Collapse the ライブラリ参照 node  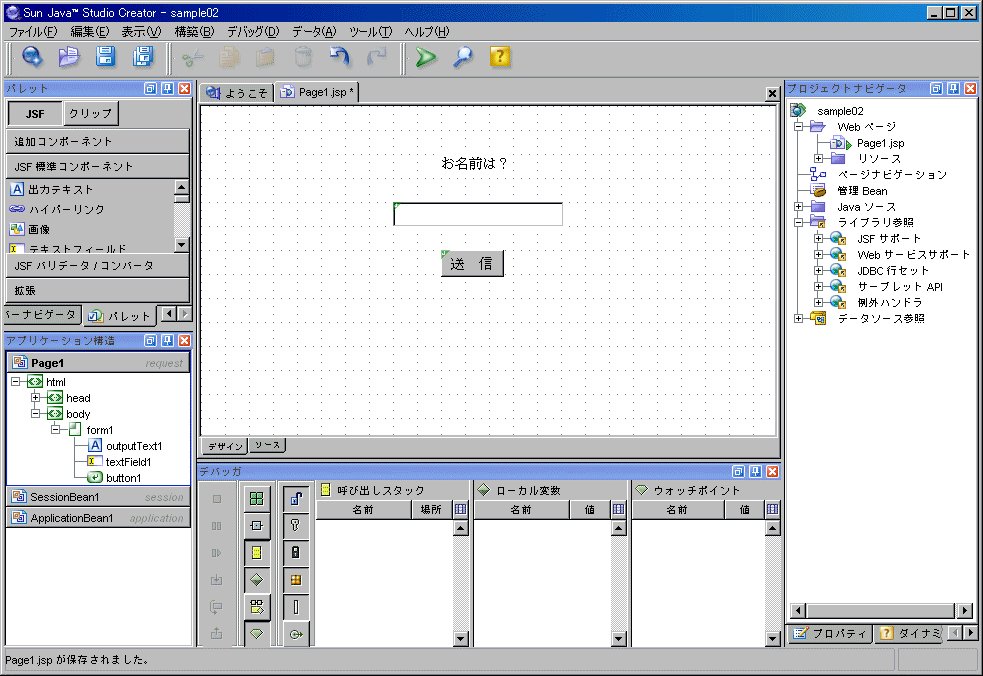click(798, 222)
